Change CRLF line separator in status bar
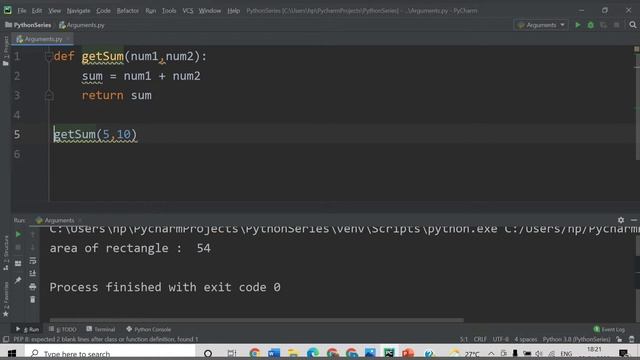 pos(480,339)
